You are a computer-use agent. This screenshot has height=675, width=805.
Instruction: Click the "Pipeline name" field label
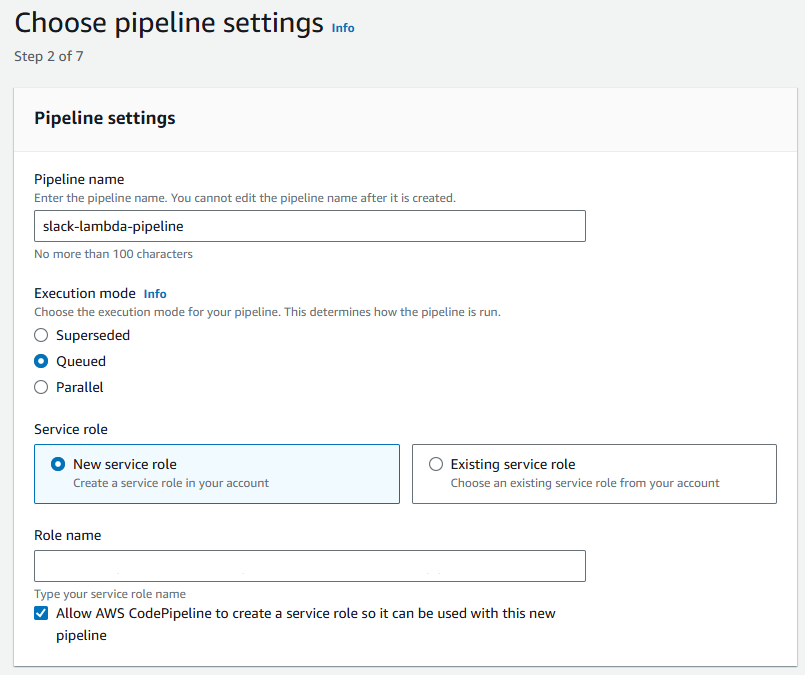[x=79, y=180]
